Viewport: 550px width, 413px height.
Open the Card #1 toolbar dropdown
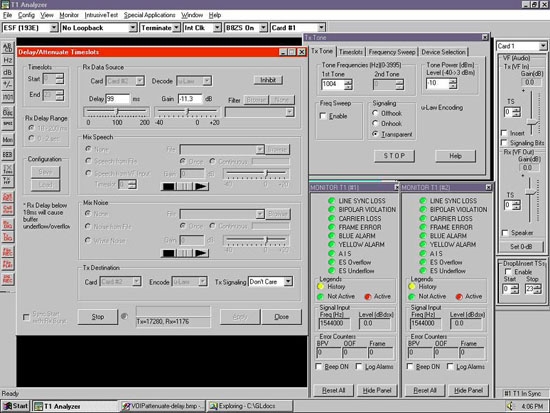[x=321, y=27]
